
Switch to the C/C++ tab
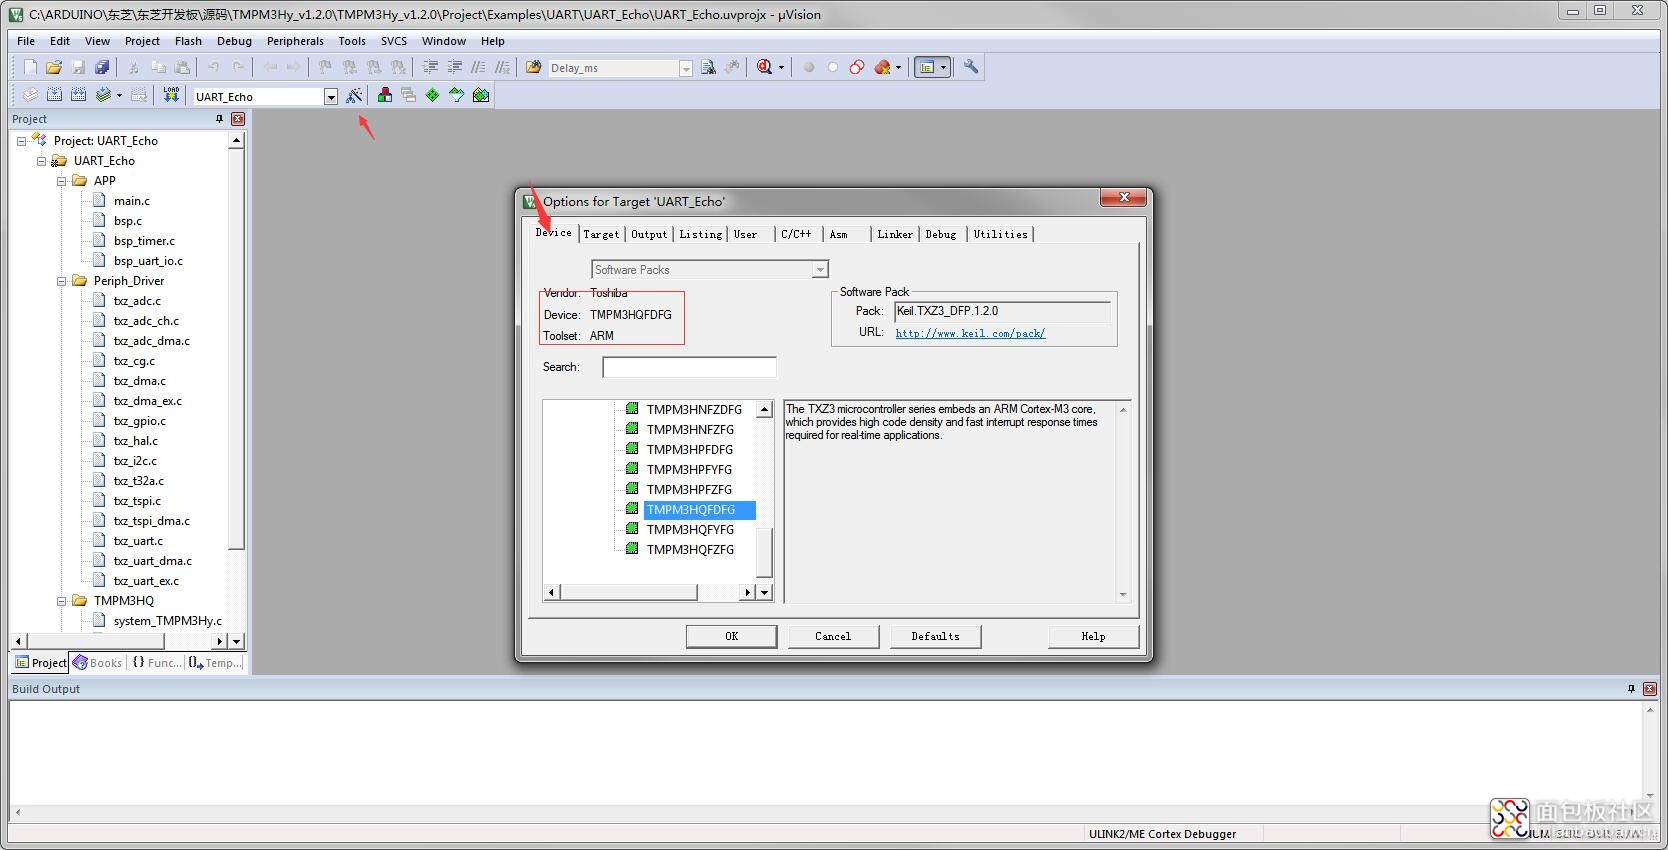pos(796,234)
